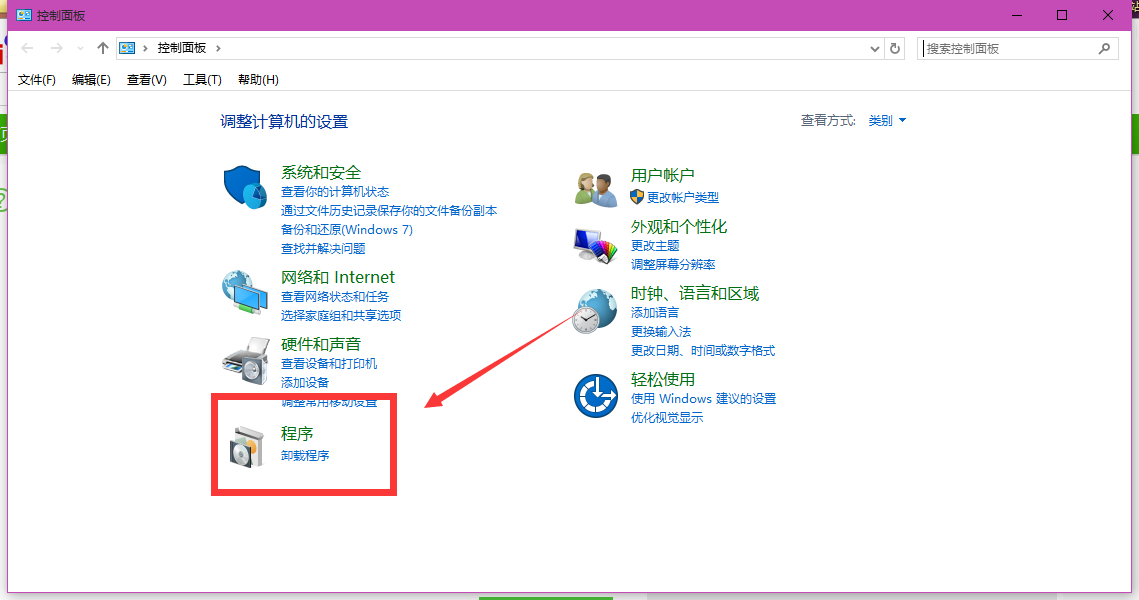Open the 查看(V) menu
The image size is (1139, 600).
coord(146,80)
